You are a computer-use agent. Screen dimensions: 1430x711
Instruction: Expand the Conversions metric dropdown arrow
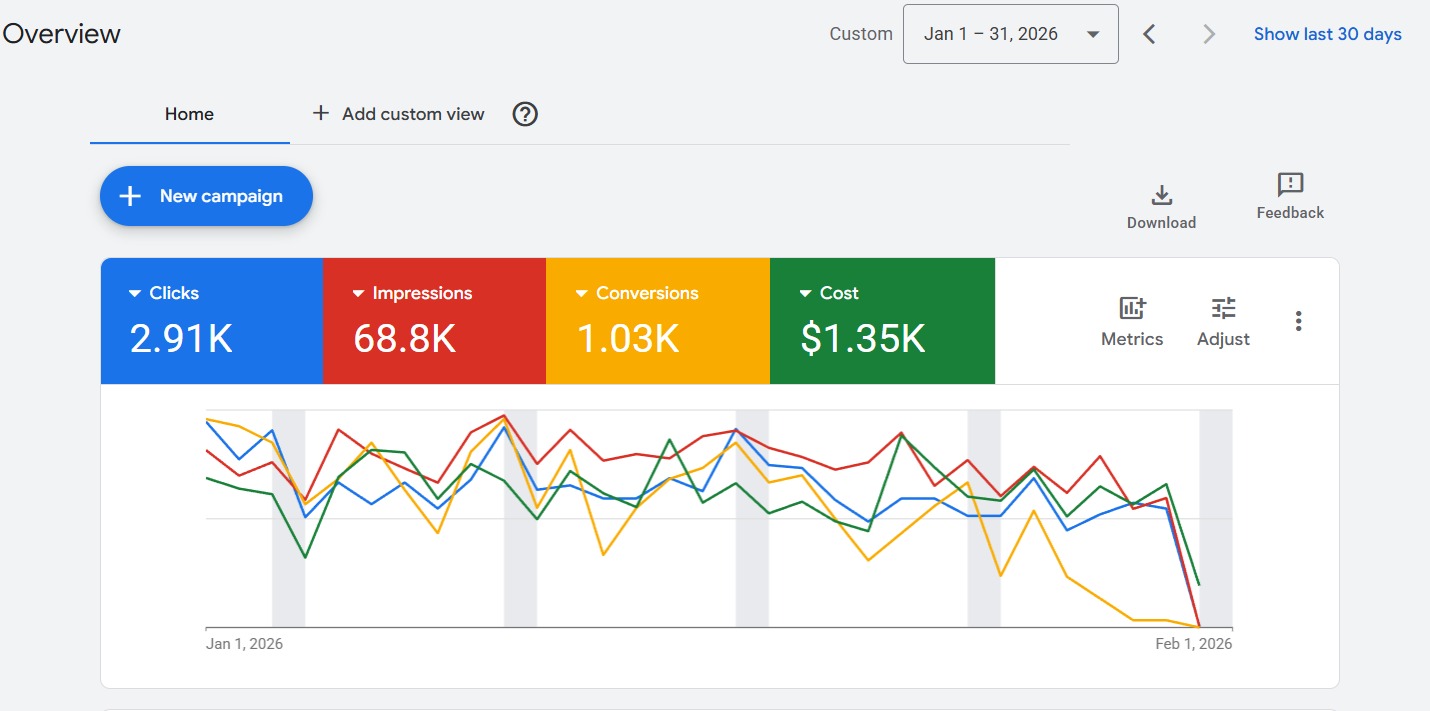coord(581,294)
